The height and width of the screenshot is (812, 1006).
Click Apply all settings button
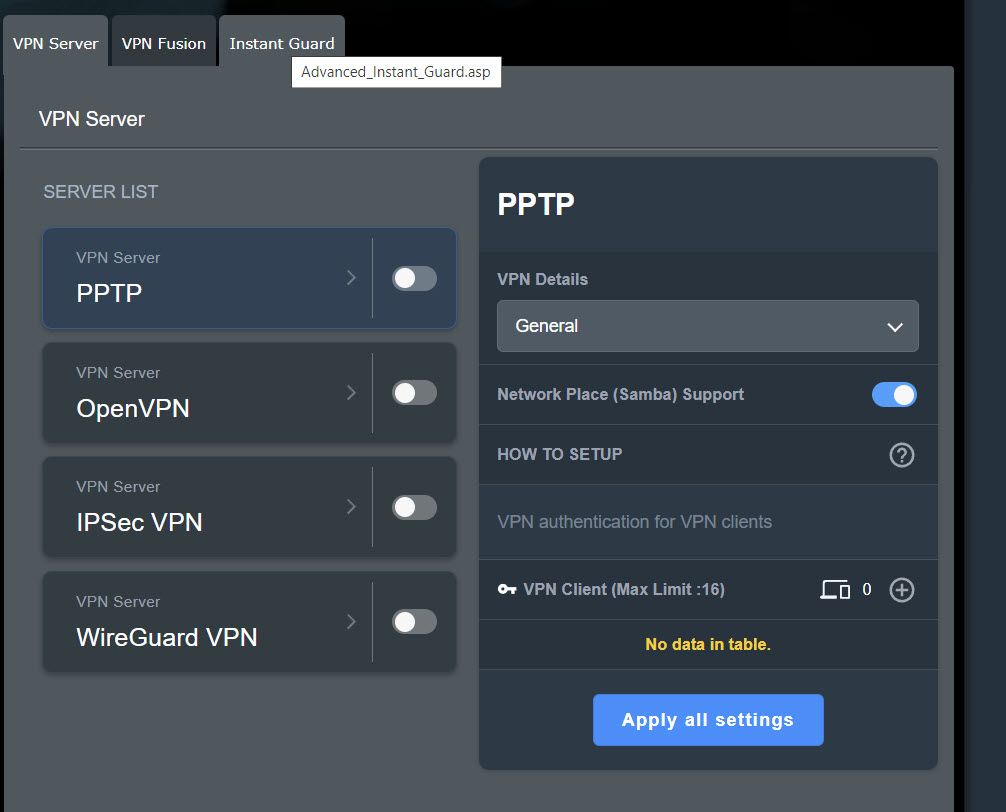tap(707, 720)
